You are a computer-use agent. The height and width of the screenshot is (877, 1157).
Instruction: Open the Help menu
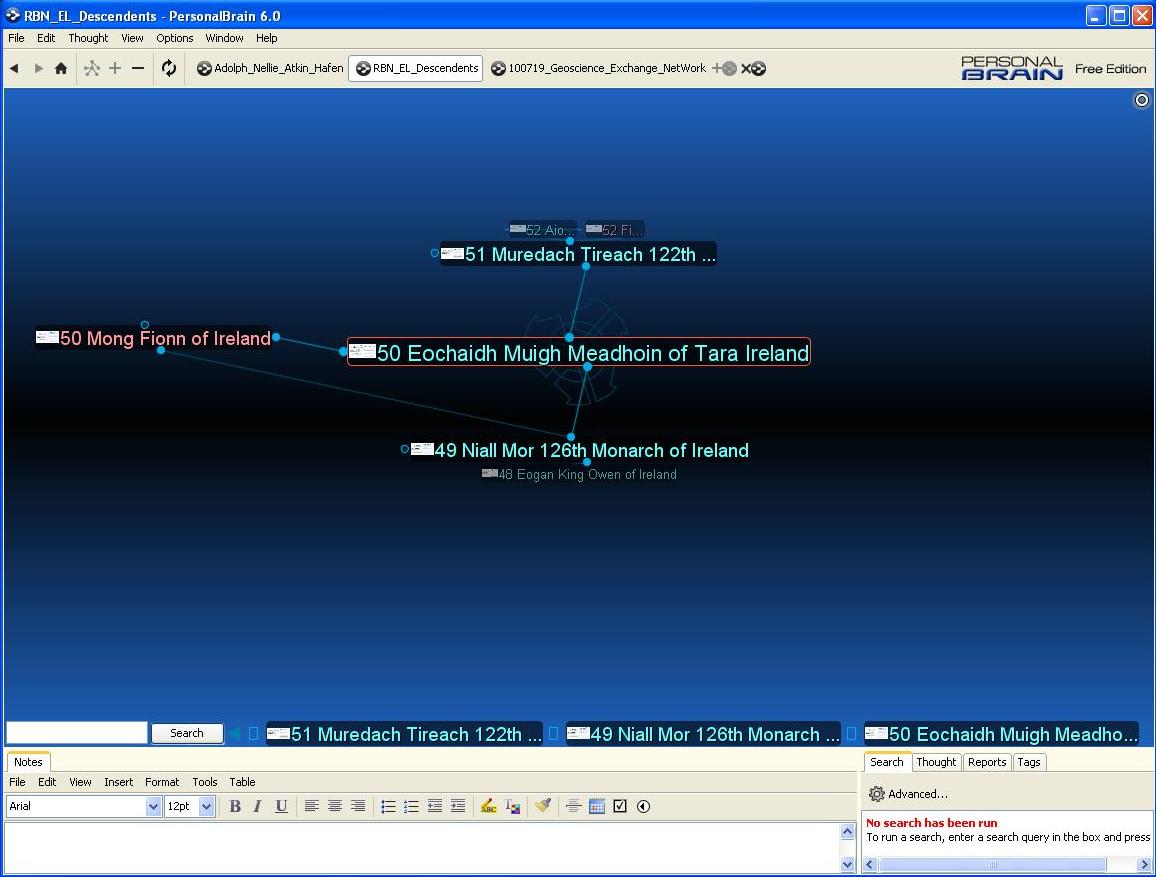click(x=267, y=38)
